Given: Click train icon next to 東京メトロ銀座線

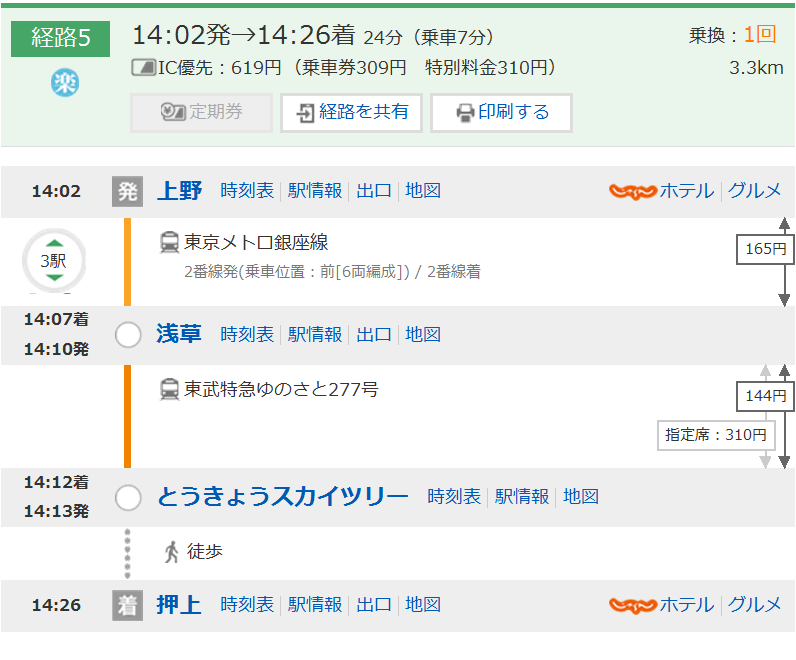Looking at the screenshot, I should (x=169, y=242).
